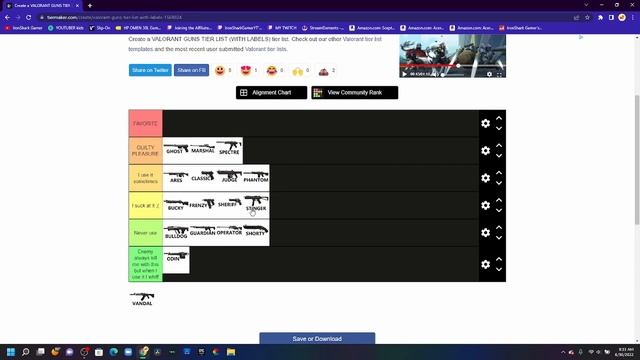The image size is (640, 360).
Task: Open the Alignment Chart
Action: [x=271, y=93]
